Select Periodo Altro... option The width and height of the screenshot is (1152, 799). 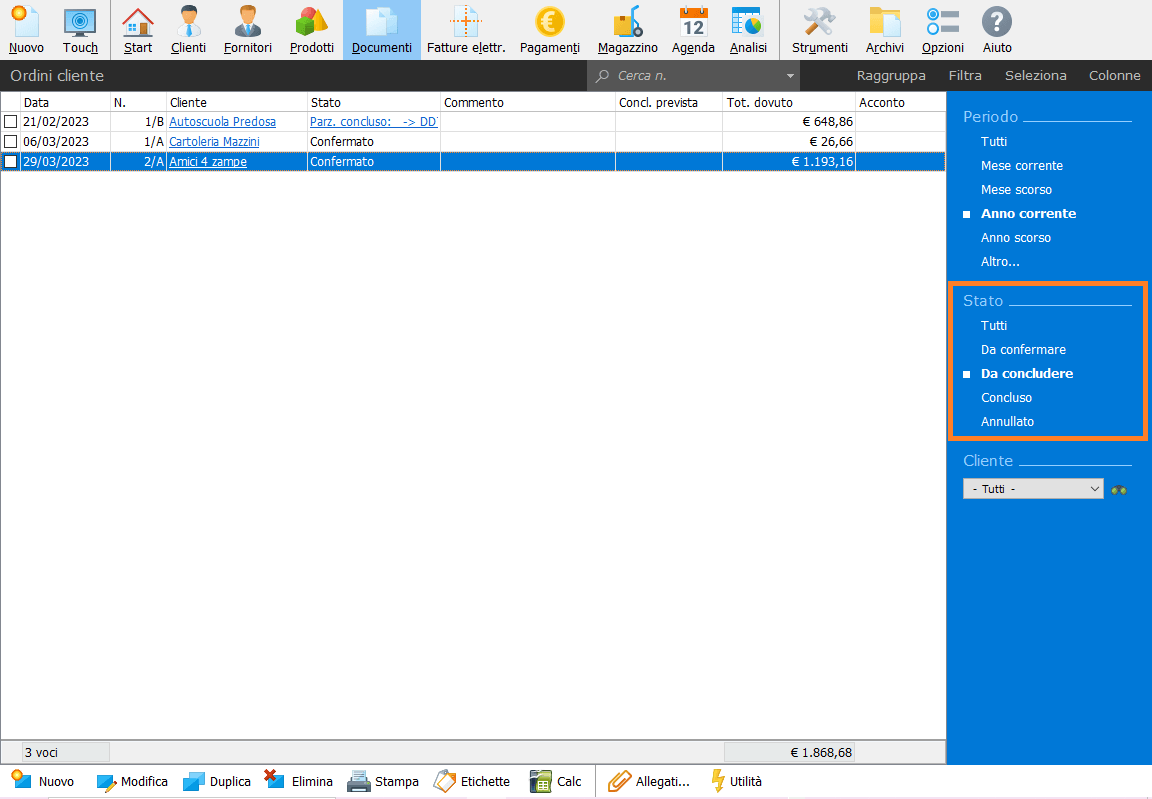coord(1000,261)
